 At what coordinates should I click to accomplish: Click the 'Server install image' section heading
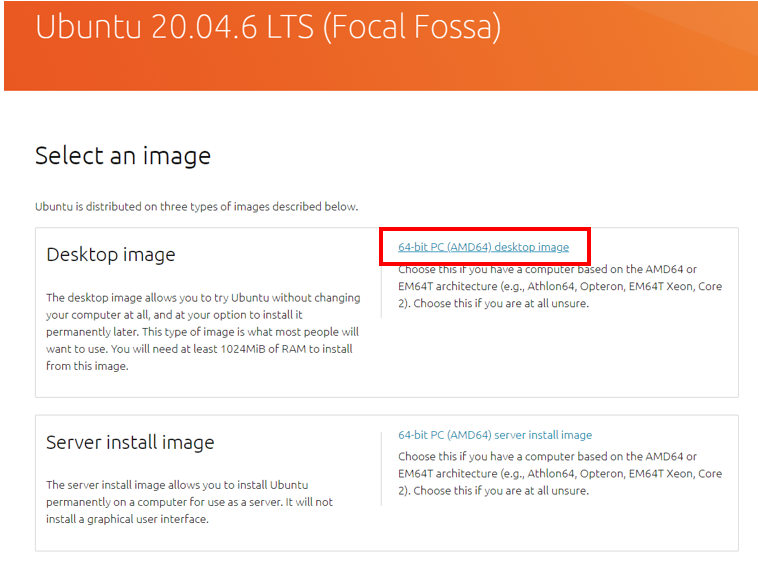pos(130,442)
